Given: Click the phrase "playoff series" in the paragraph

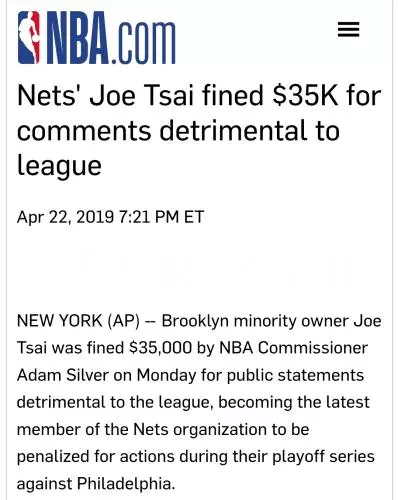Looking at the screenshot, I should coord(323,457).
